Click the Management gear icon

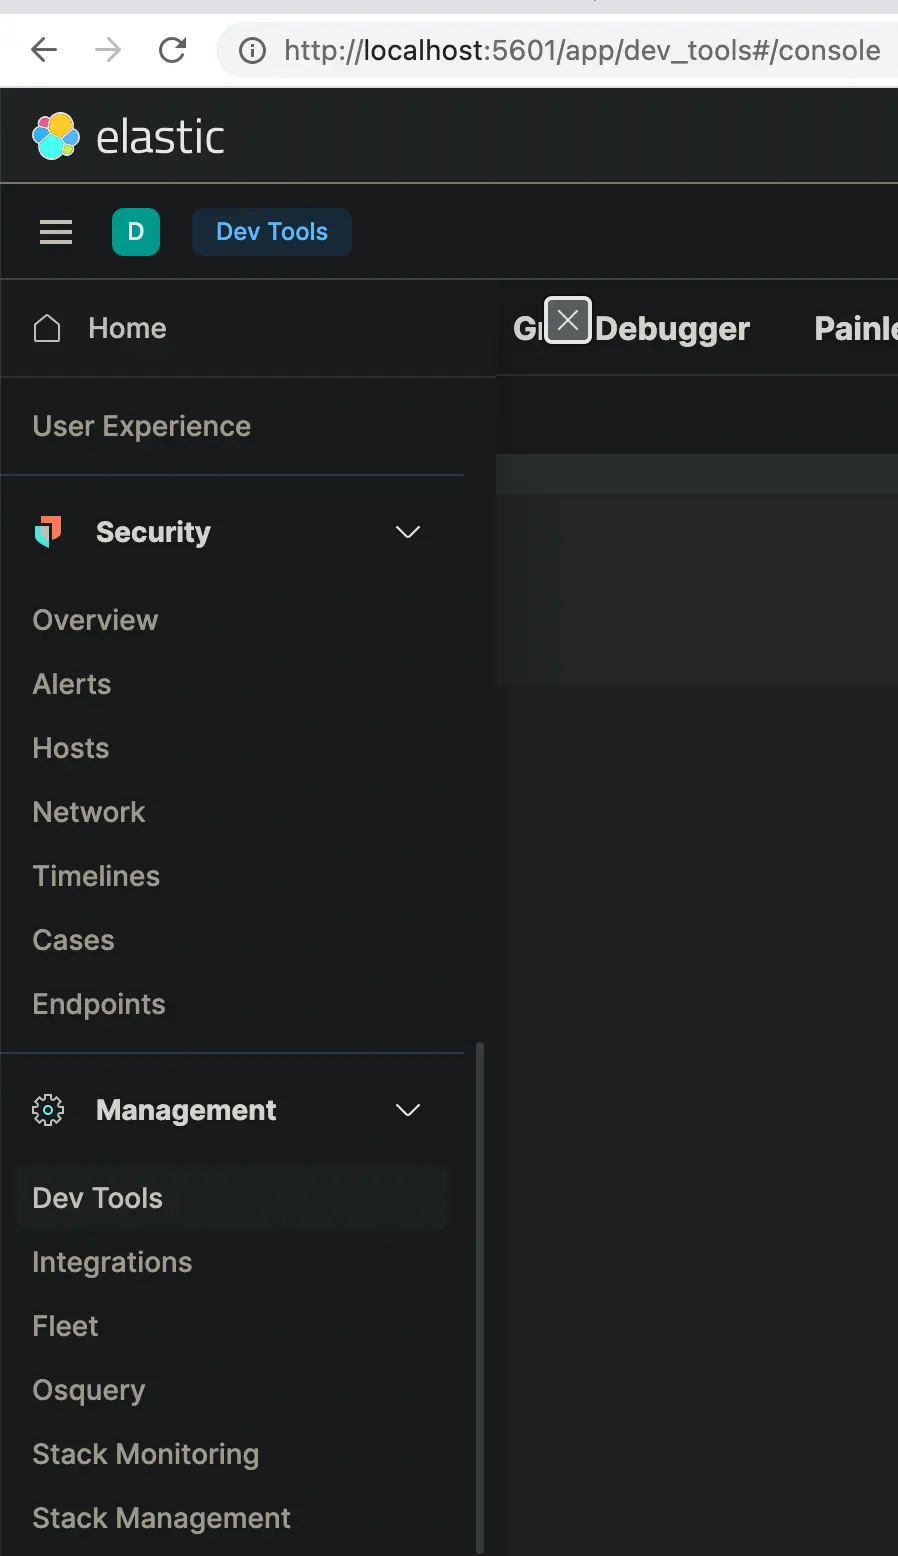47,1110
